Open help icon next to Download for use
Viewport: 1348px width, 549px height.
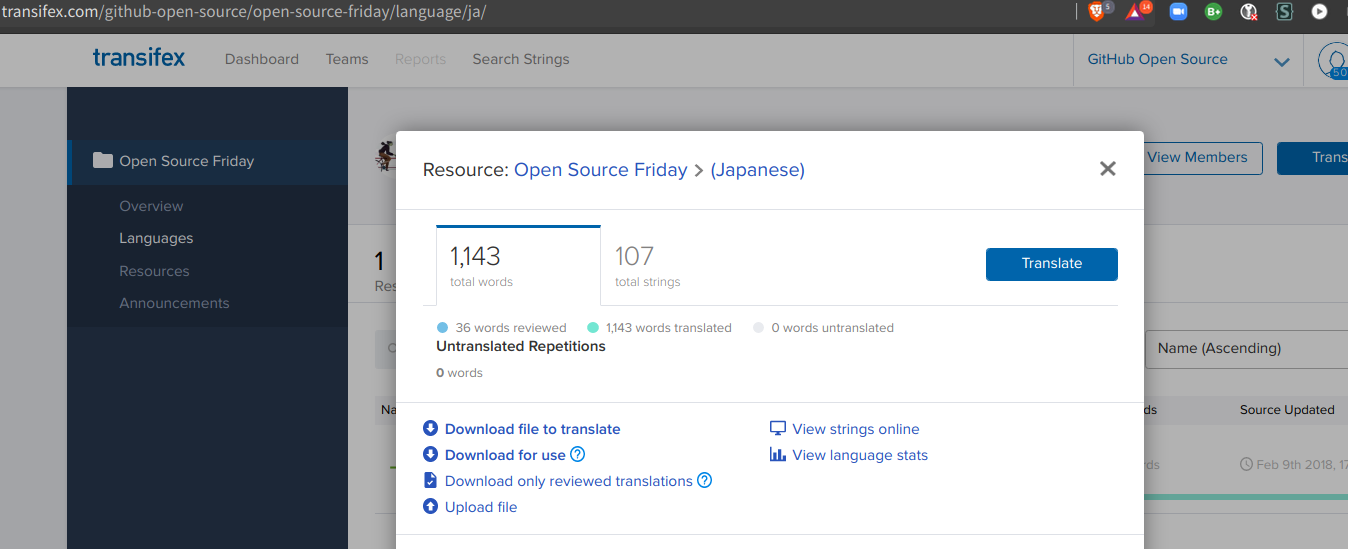pyautogui.click(x=577, y=454)
